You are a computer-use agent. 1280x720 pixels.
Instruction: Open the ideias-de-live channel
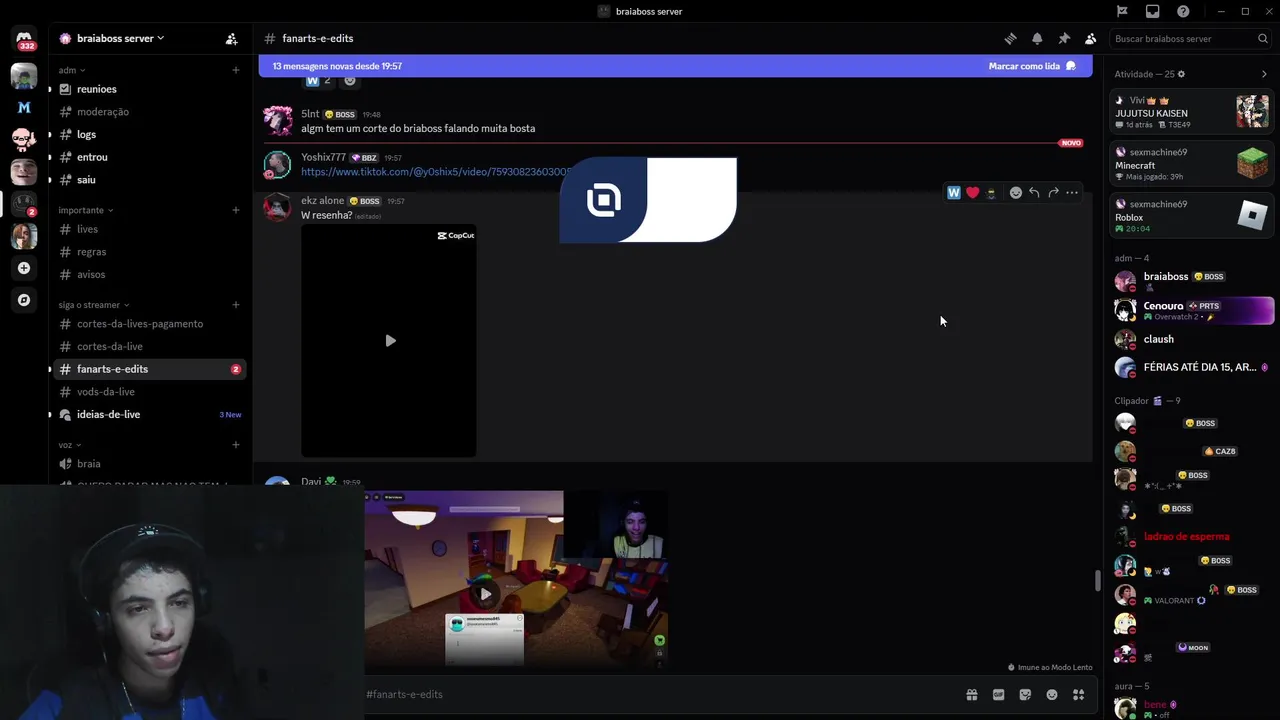(x=150, y=414)
